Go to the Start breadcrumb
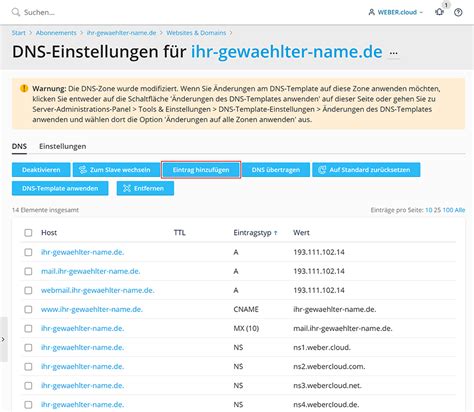This screenshot has width=474, height=412. (19, 33)
